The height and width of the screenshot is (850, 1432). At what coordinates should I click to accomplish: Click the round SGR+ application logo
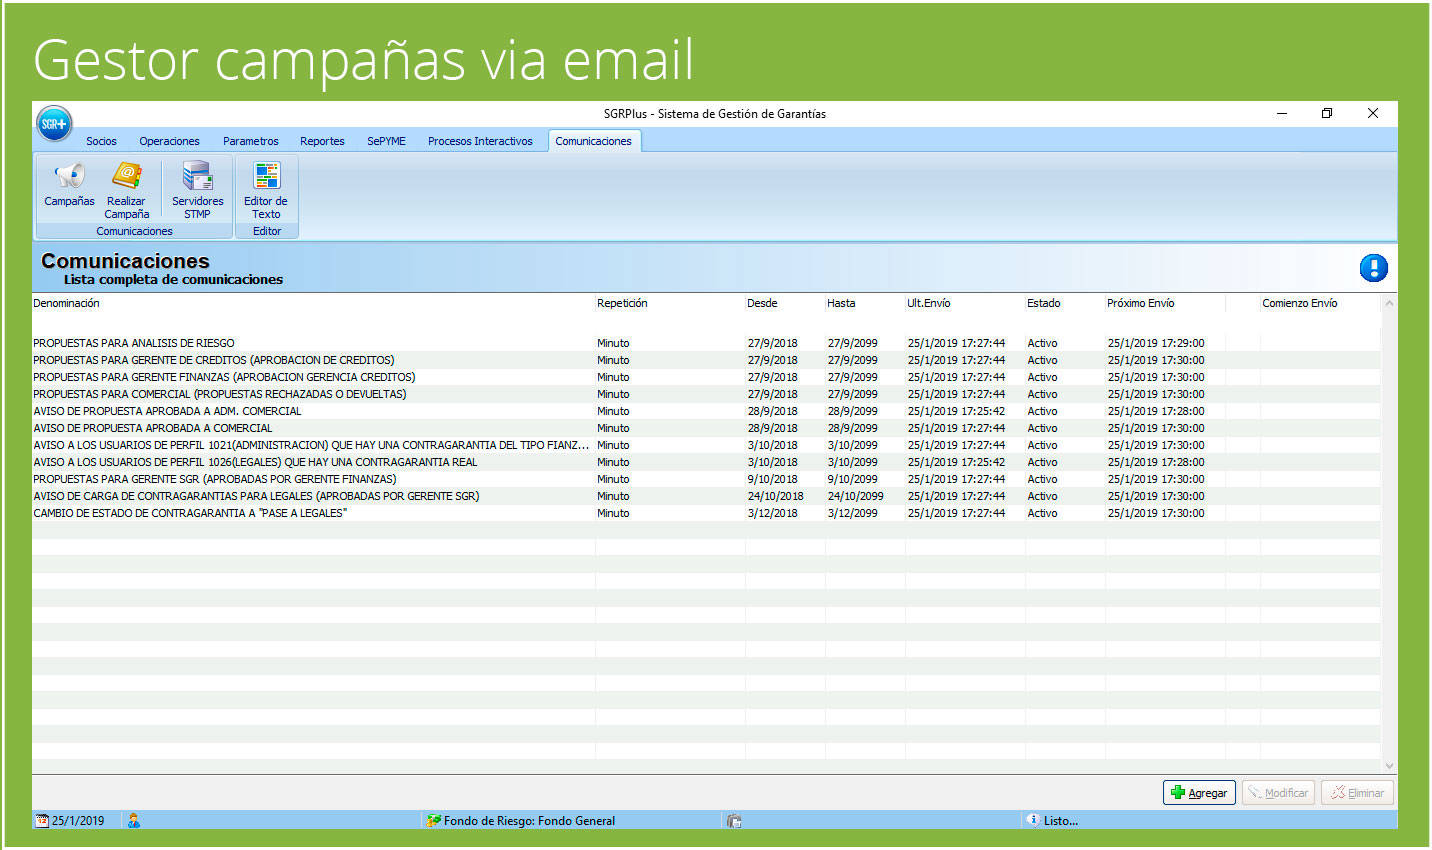click(x=54, y=123)
